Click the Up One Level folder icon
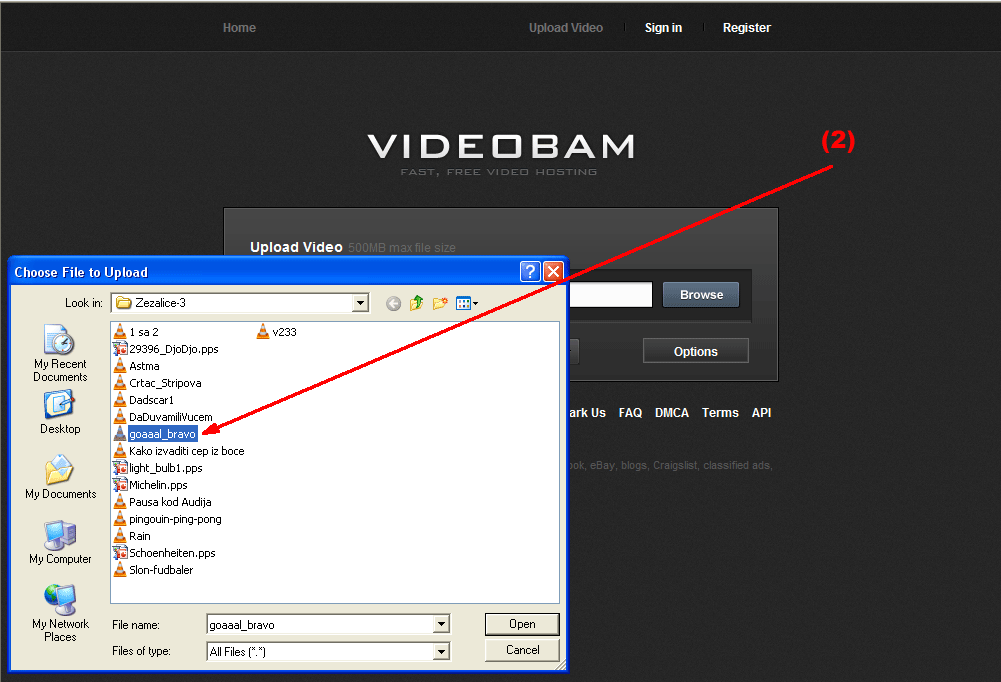 pos(416,303)
